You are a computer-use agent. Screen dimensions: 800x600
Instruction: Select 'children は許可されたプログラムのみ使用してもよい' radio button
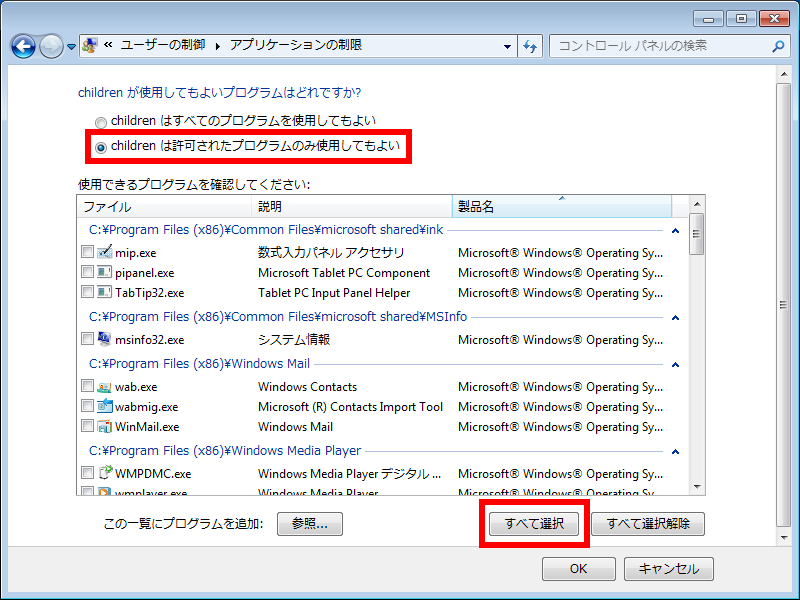point(101,147)
